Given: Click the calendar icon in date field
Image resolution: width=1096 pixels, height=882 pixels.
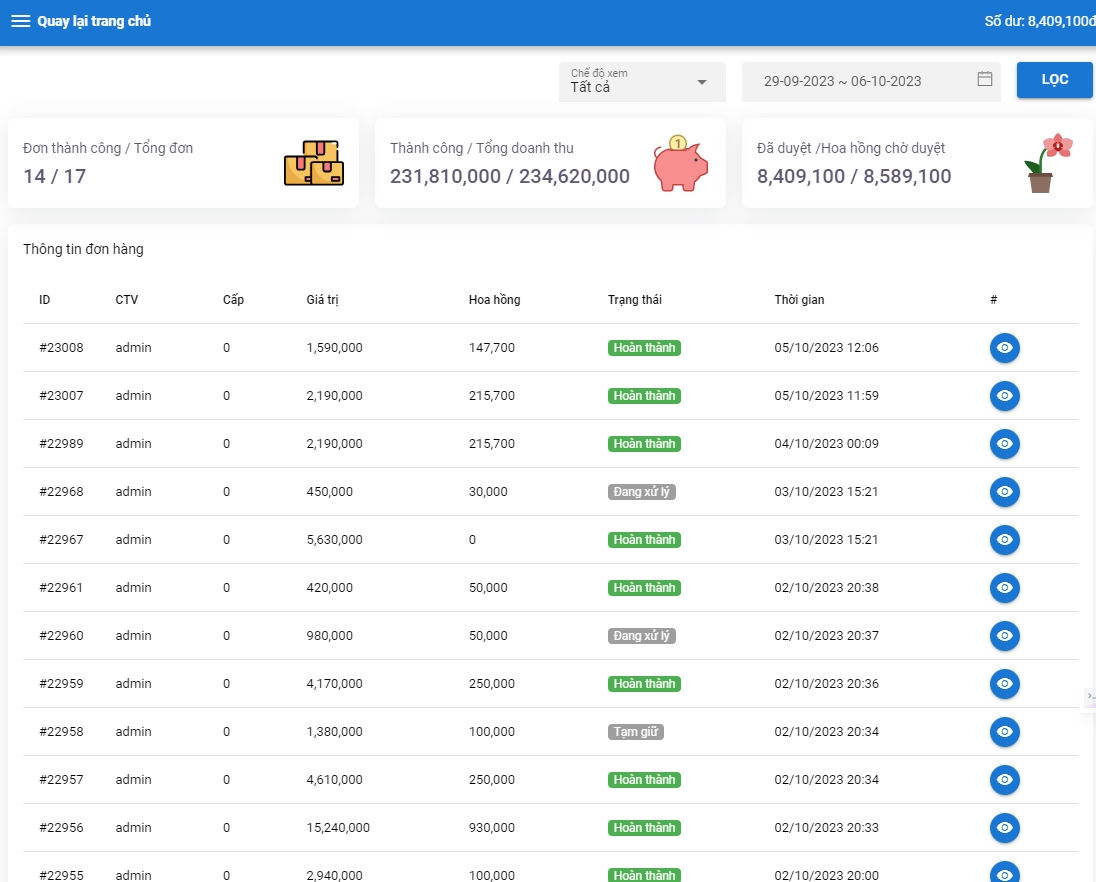Looking at the screenshot, I should pyautogui.click(x=984, y=80).
